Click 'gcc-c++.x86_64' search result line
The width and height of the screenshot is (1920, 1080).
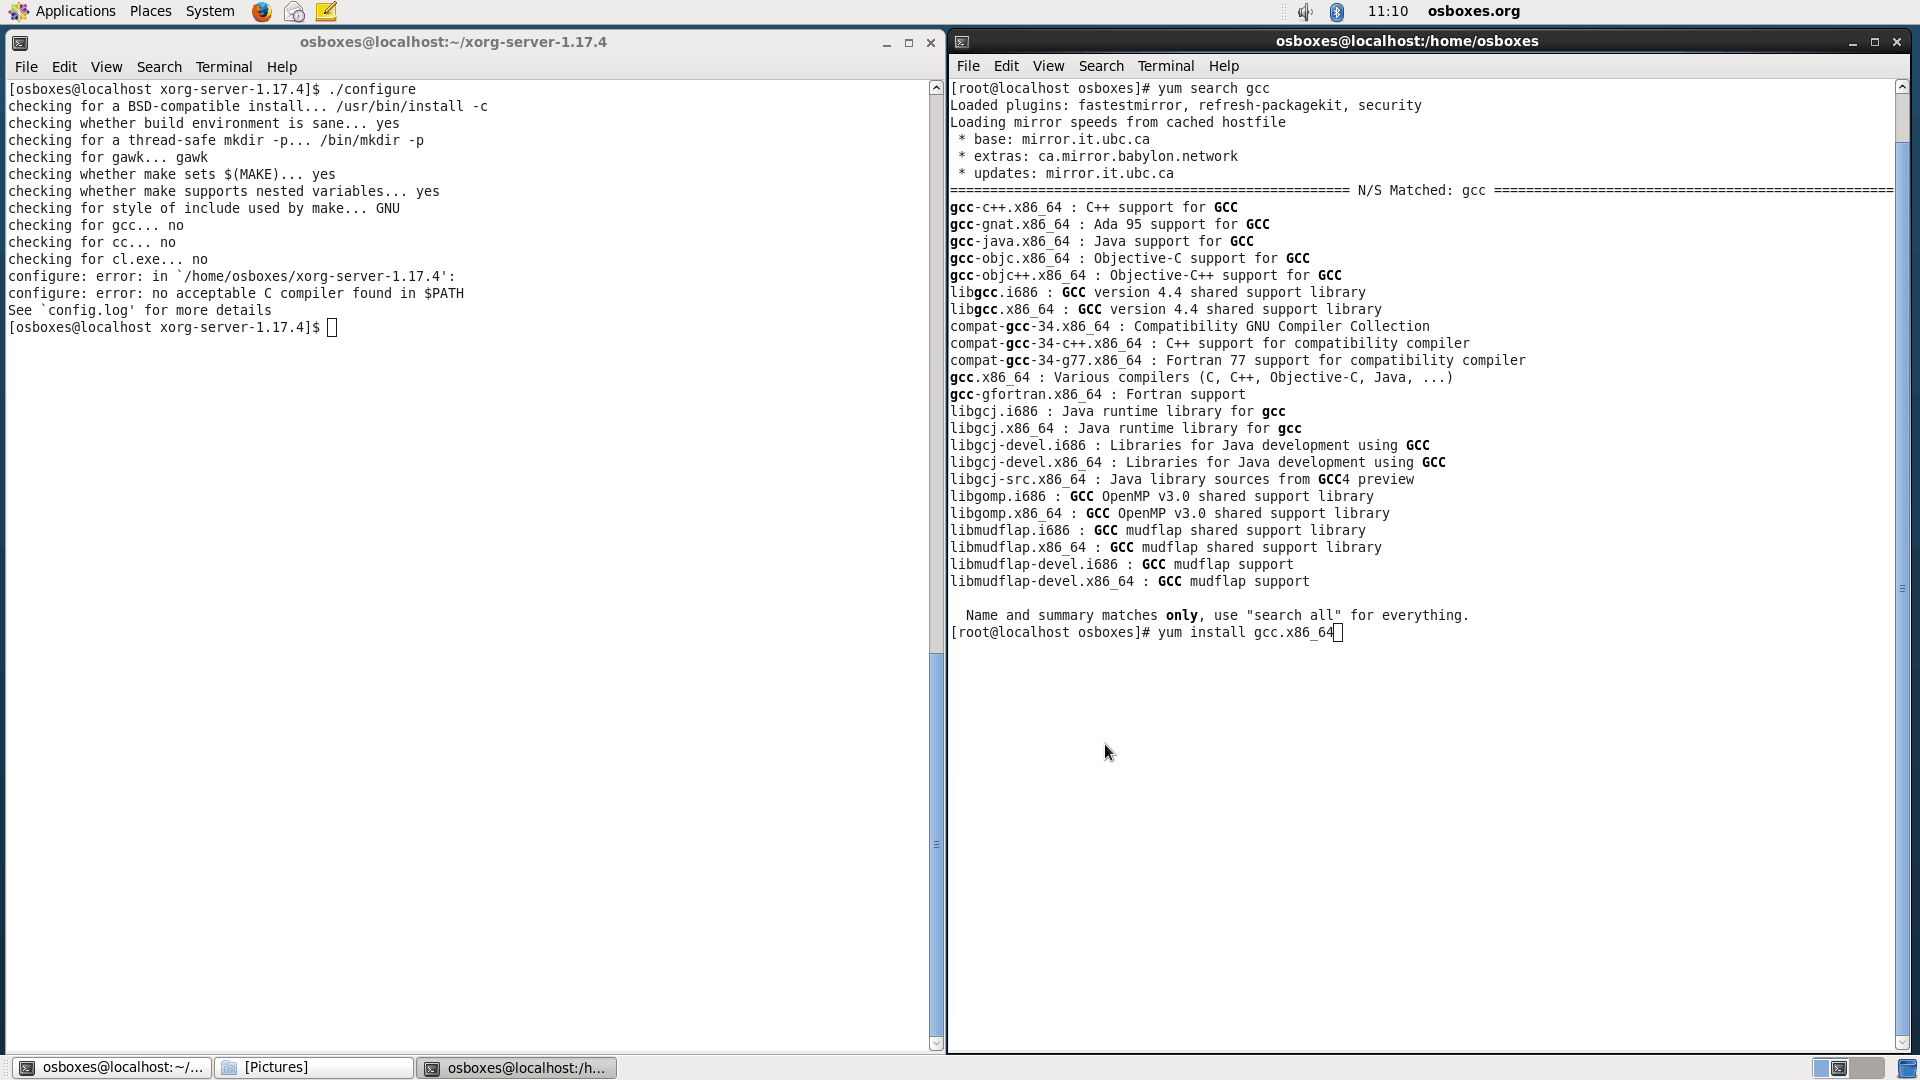tap(1094, 208)
